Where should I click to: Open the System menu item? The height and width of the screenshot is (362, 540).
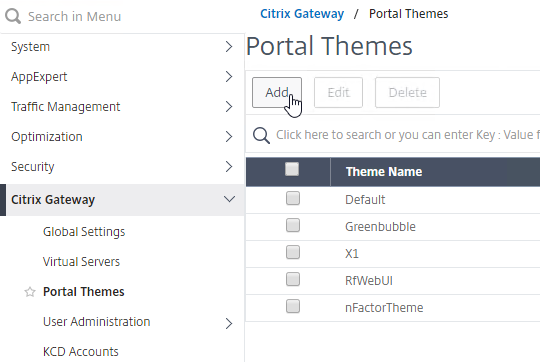pos(30,47)
